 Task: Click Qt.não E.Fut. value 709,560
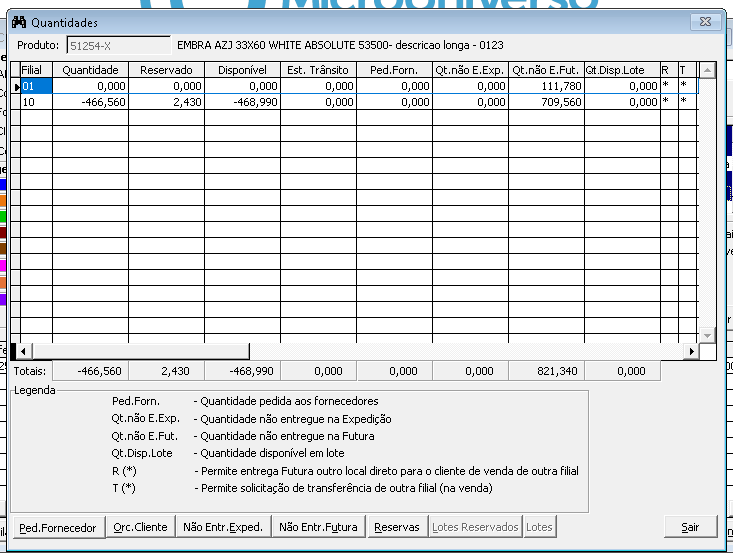[x=546, y=102]
